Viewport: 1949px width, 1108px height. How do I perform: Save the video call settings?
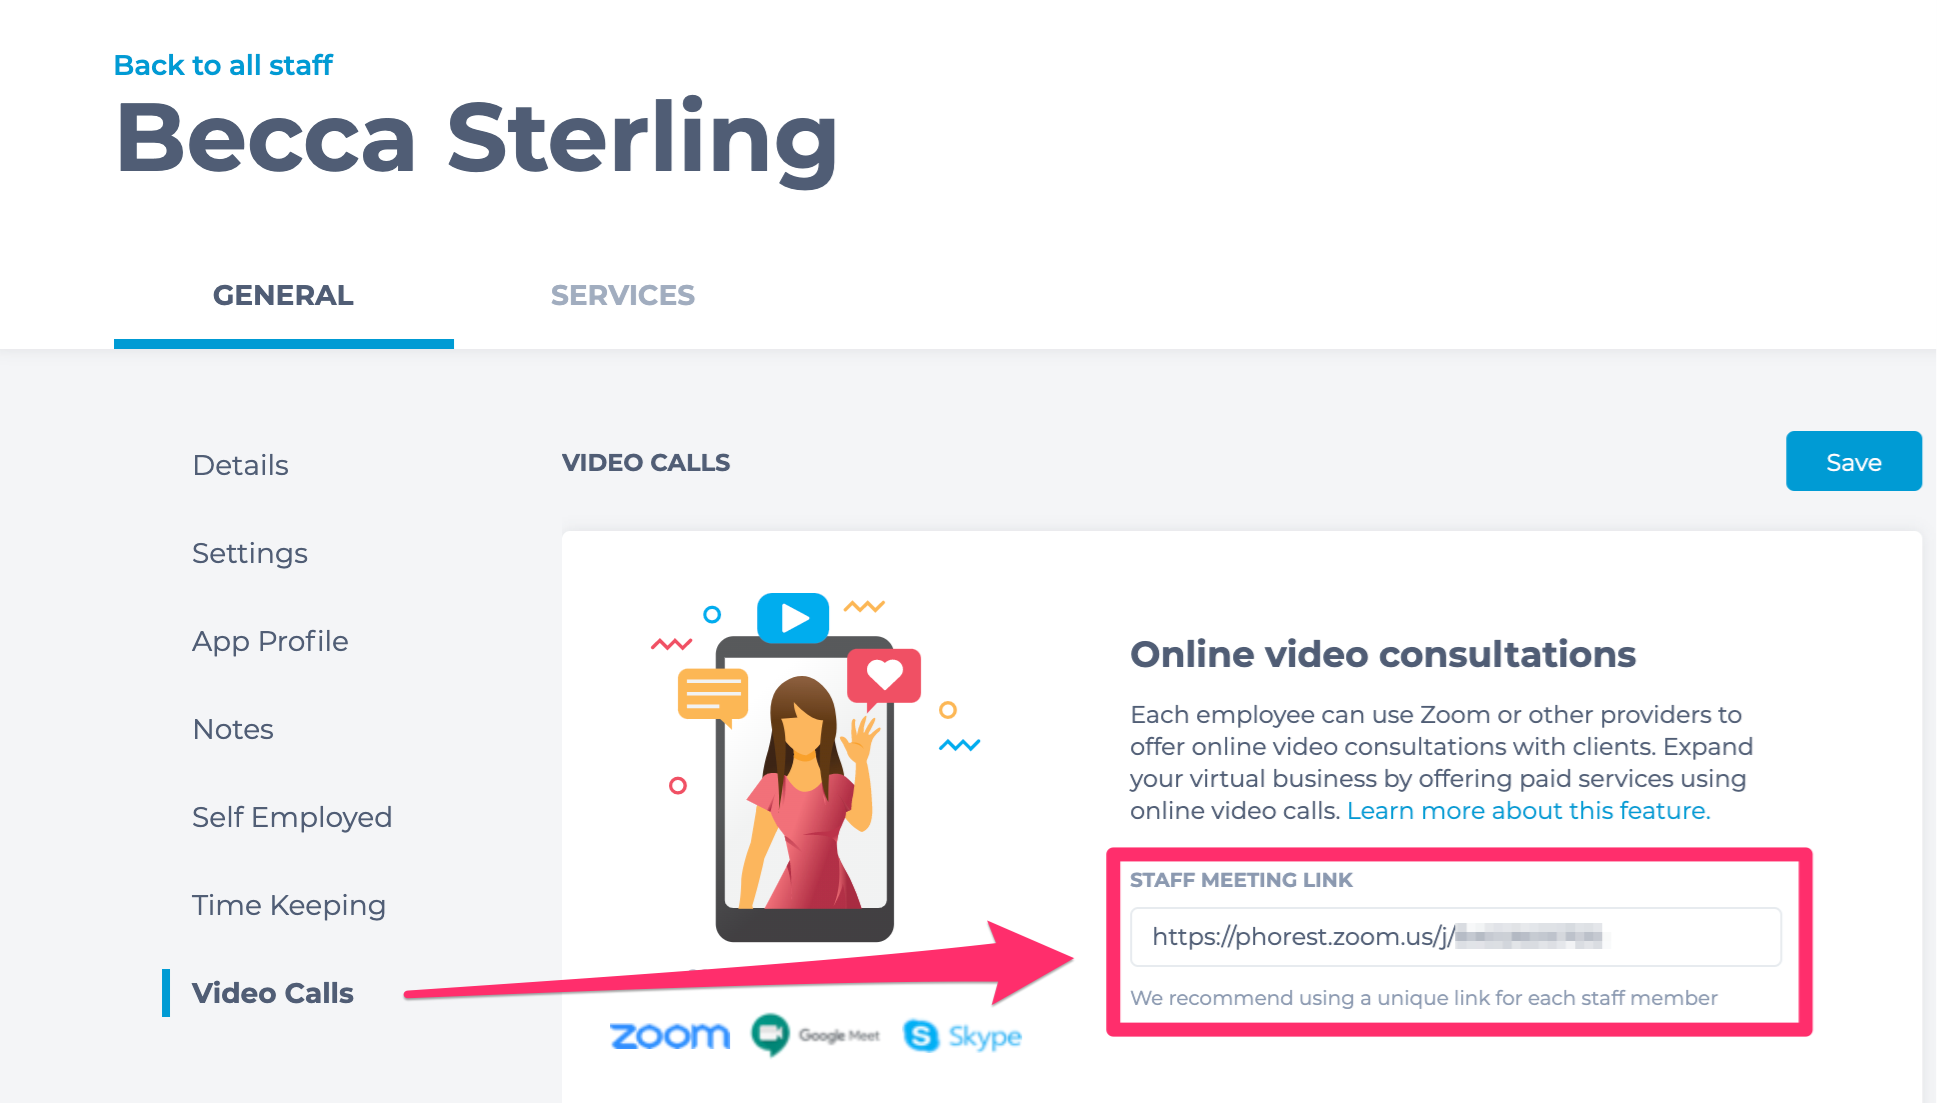[1853, 461]
